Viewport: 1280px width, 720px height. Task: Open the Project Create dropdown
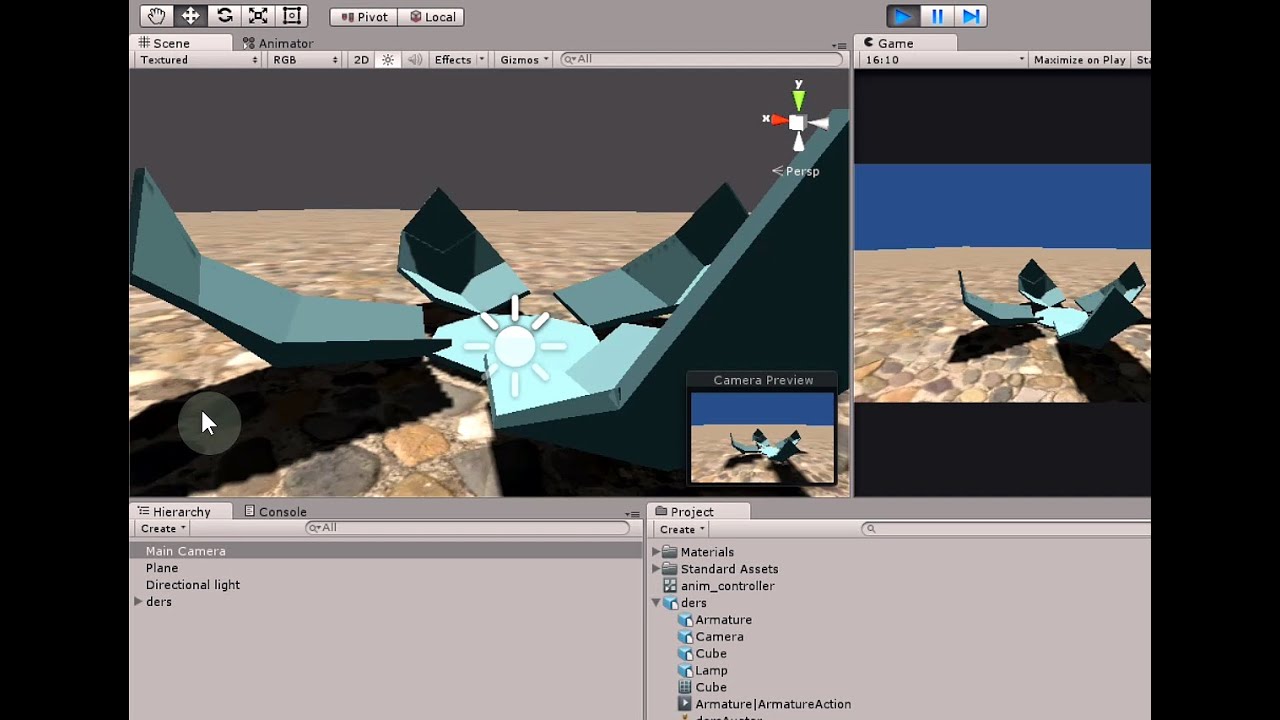(682, 530)
